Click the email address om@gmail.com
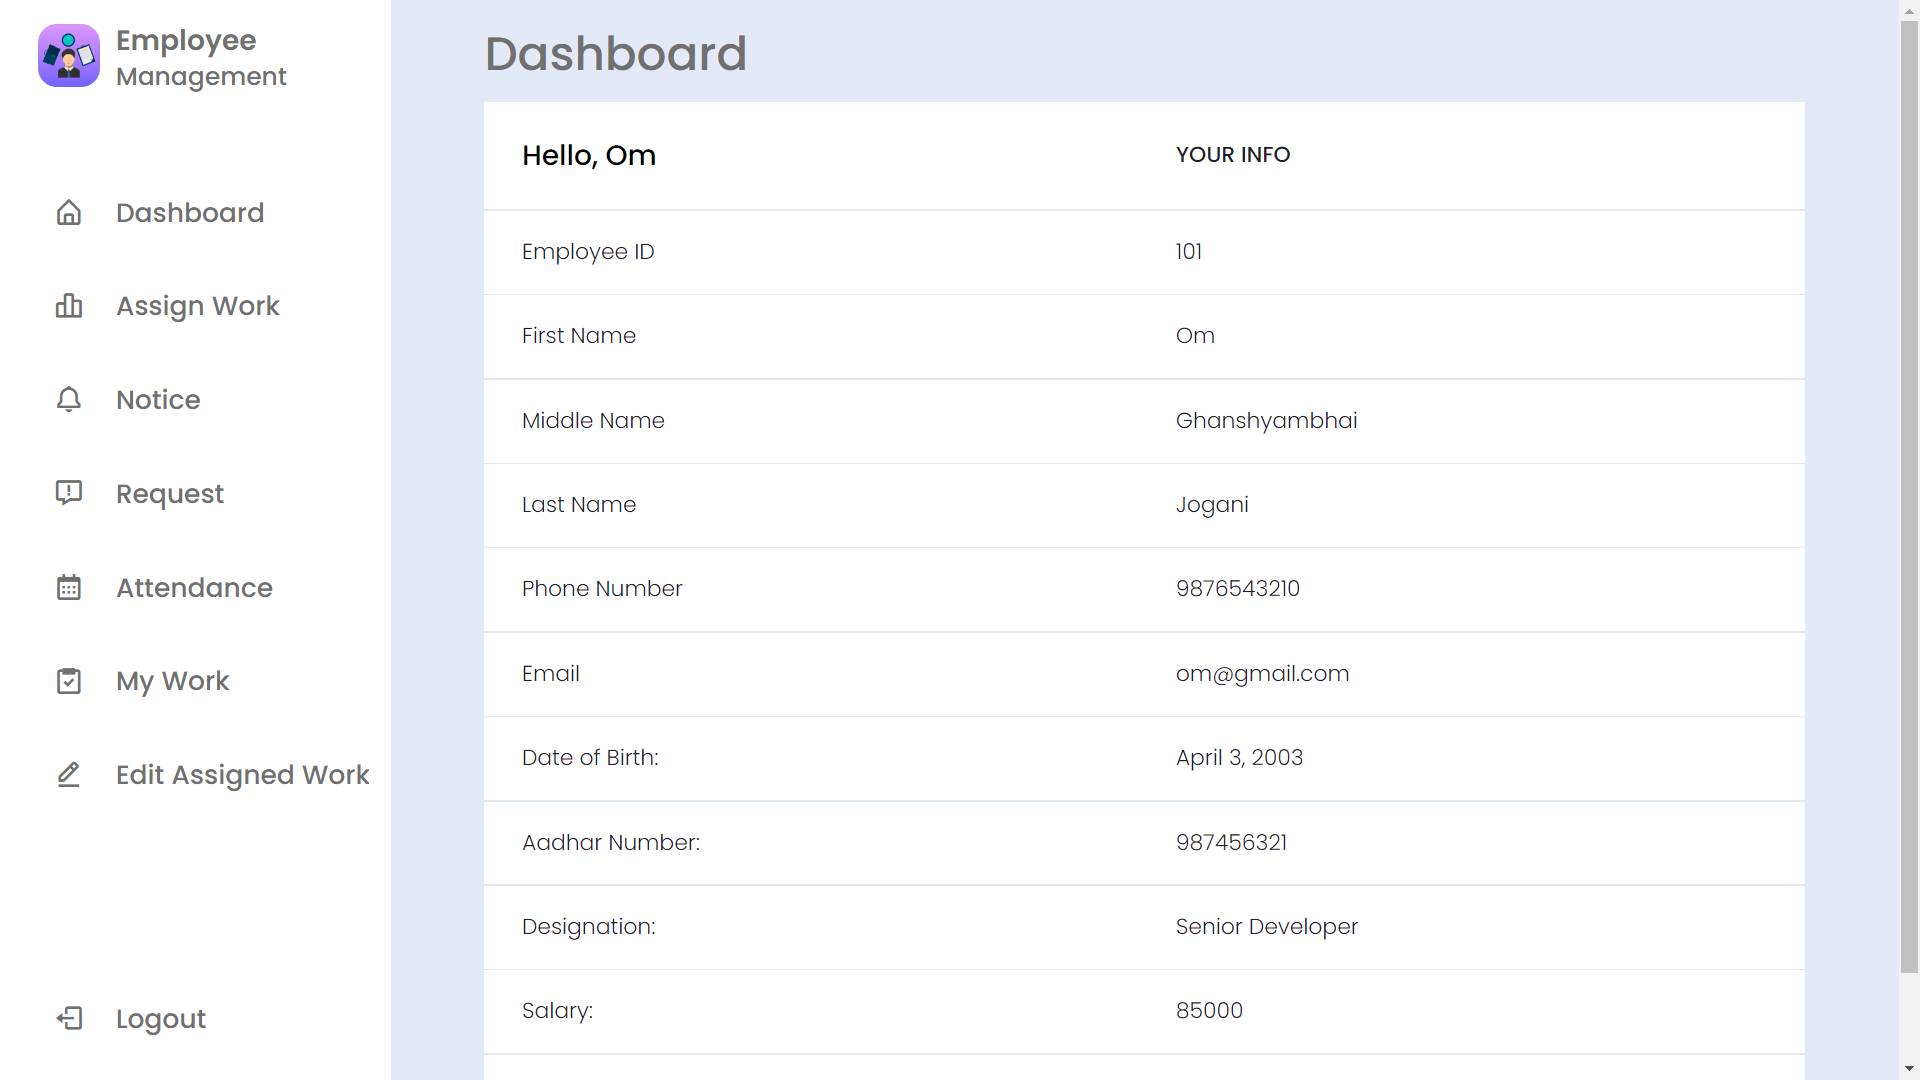The width and height of the screenshot is (1920, 1080). (1262, 673)
